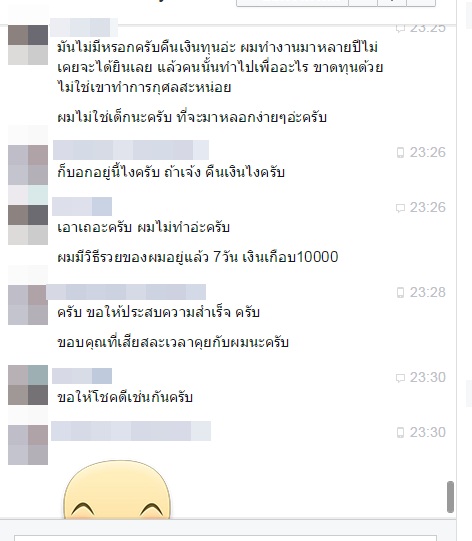This screenshot has height=541, width=472.
Task: Click the smiling face sticker in the chat
Action: tap(117, 489)
